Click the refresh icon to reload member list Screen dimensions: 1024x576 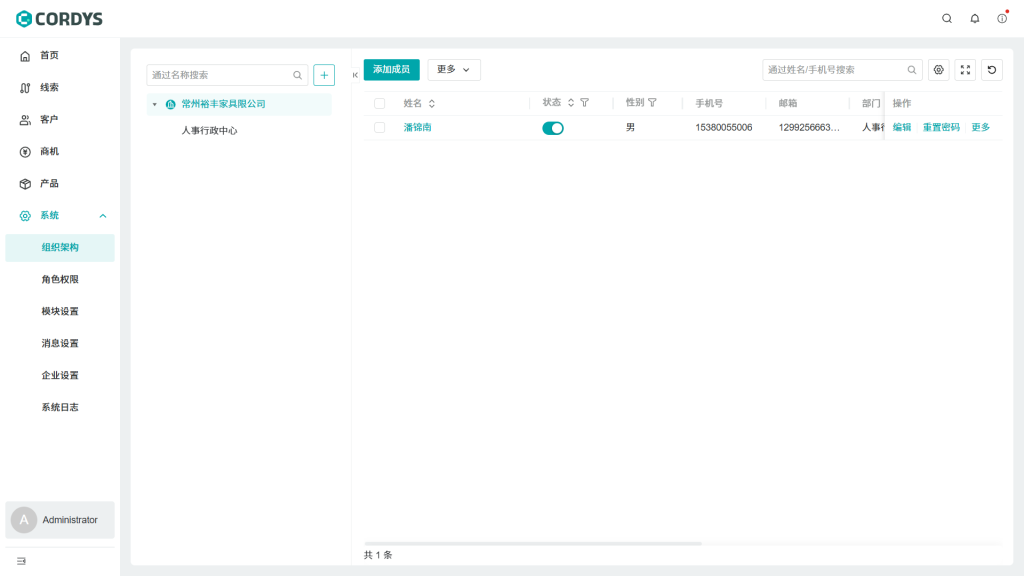point(991,70)
